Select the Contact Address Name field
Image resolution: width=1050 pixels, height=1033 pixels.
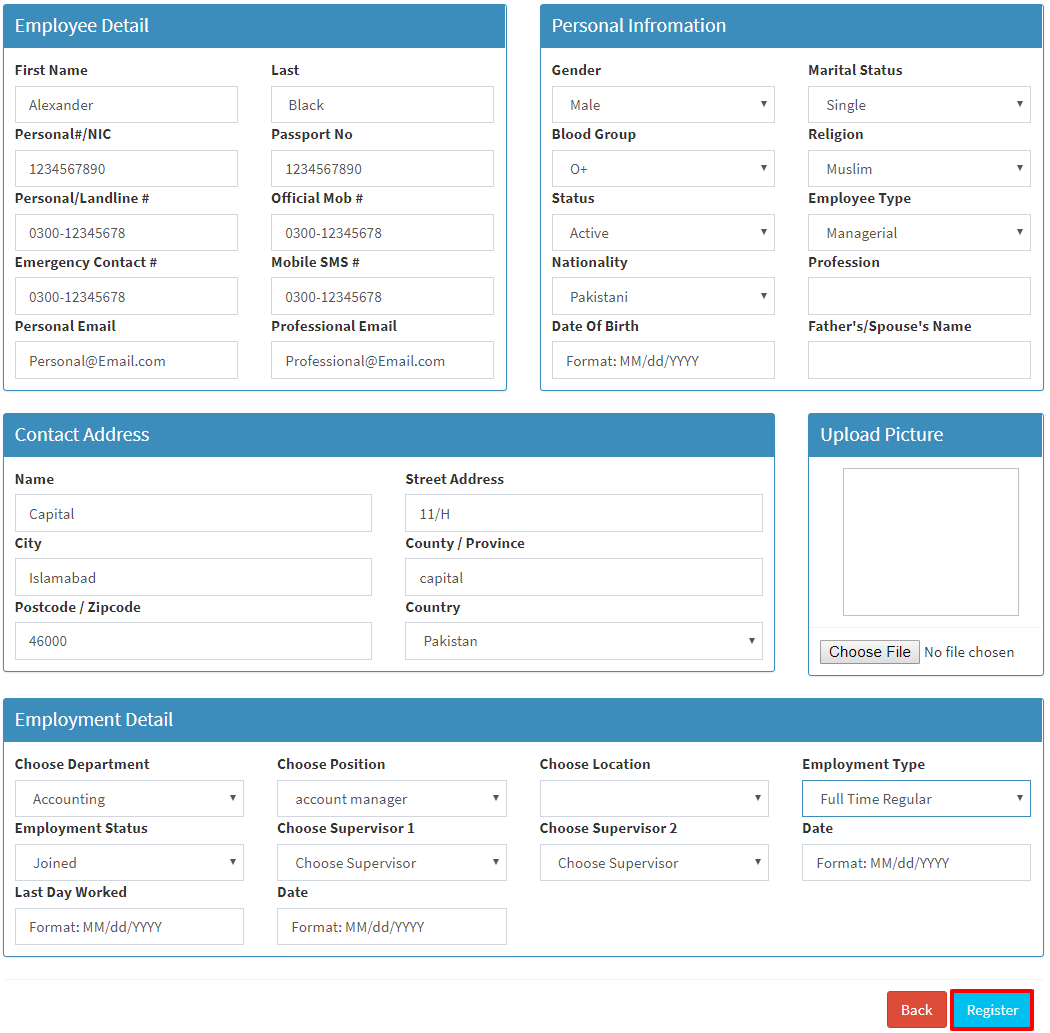[x=193, y=513]
